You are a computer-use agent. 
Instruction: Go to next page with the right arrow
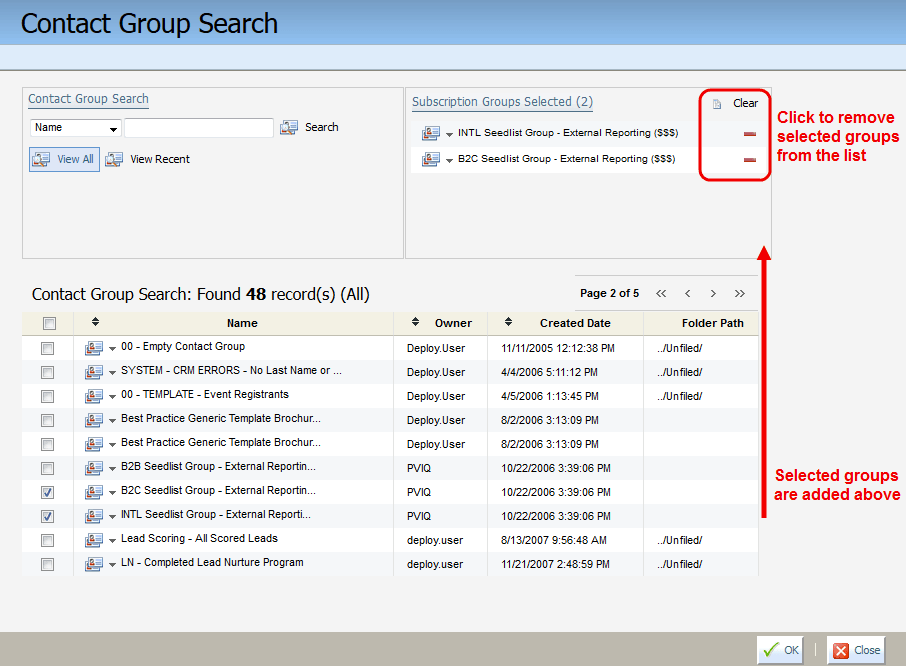point(713,293)
